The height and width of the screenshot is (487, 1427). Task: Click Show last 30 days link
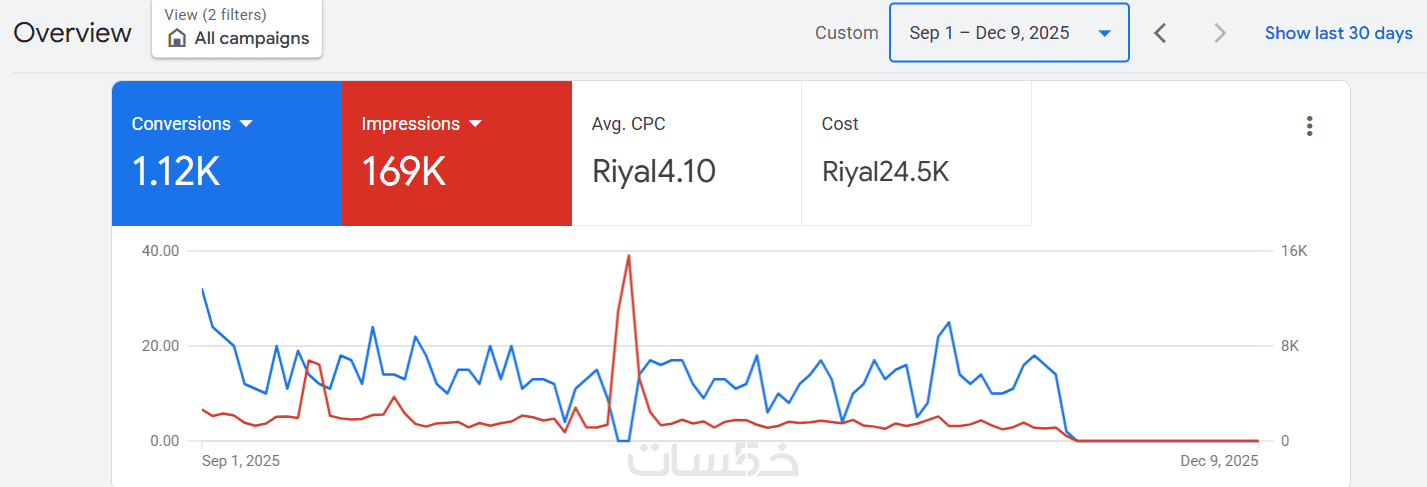click(1338, 33)
